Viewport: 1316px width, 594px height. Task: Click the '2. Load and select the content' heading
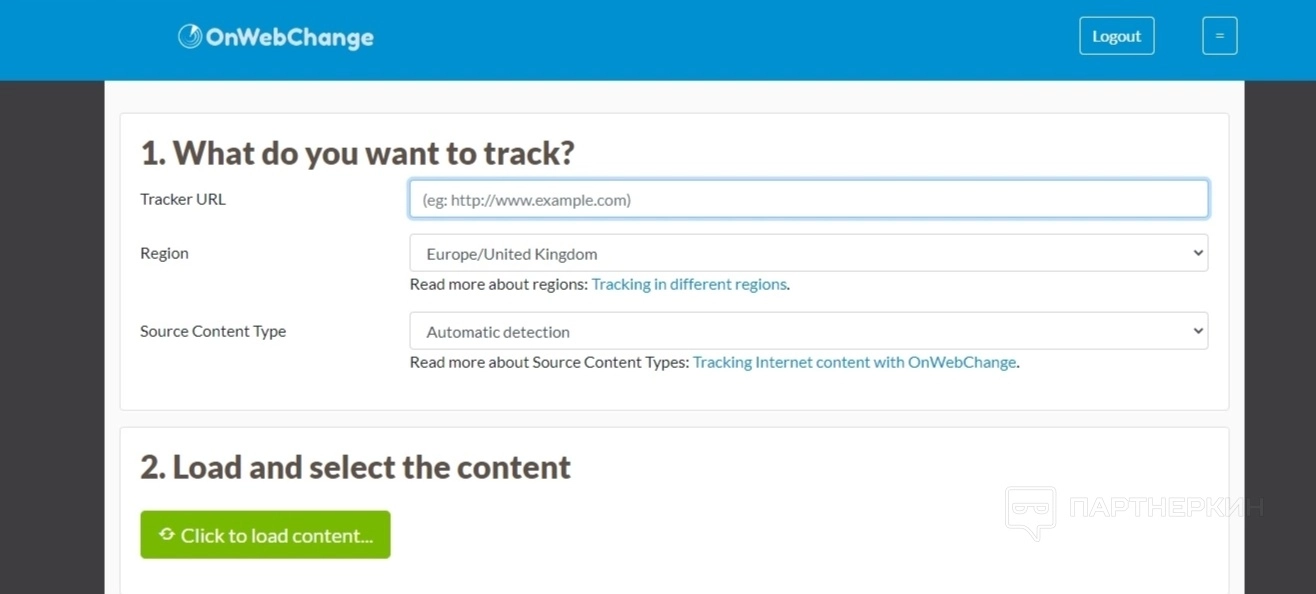(x=355, y=467)
